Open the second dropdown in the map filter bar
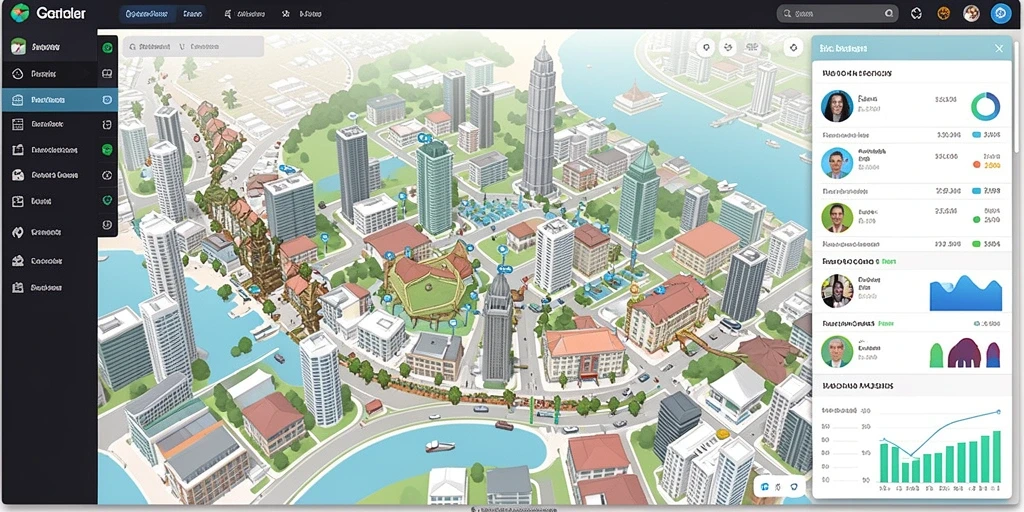 [x=200, y=47]
